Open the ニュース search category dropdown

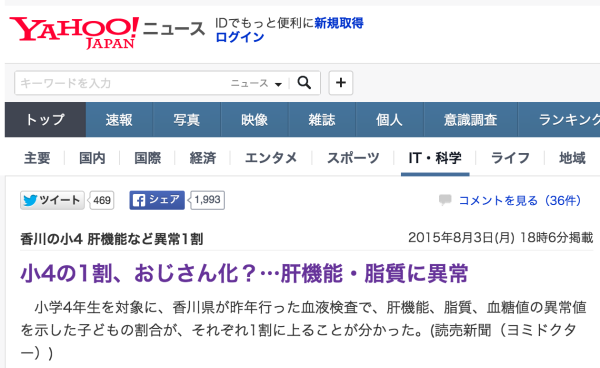[x=256, y=83]
